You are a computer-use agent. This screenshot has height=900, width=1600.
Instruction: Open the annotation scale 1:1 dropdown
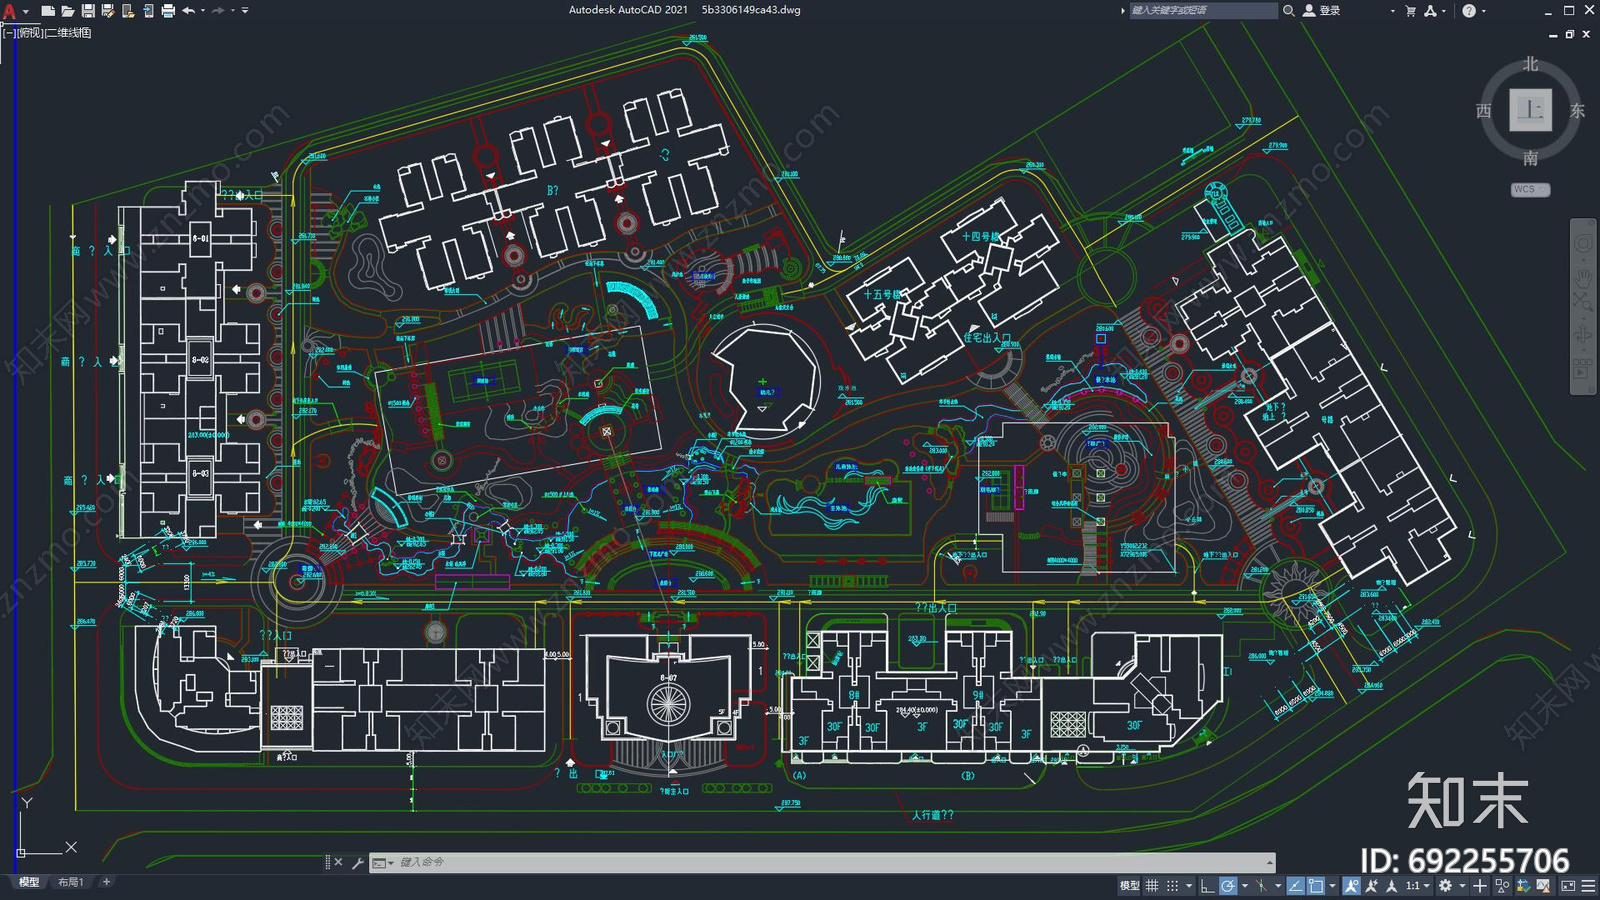(x=1417, y=886)
